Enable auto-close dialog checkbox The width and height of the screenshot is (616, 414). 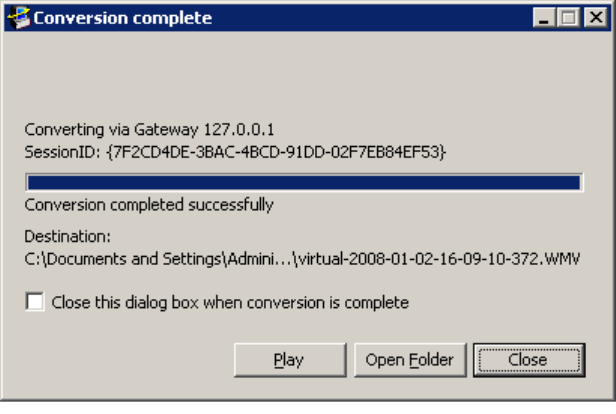35,302
